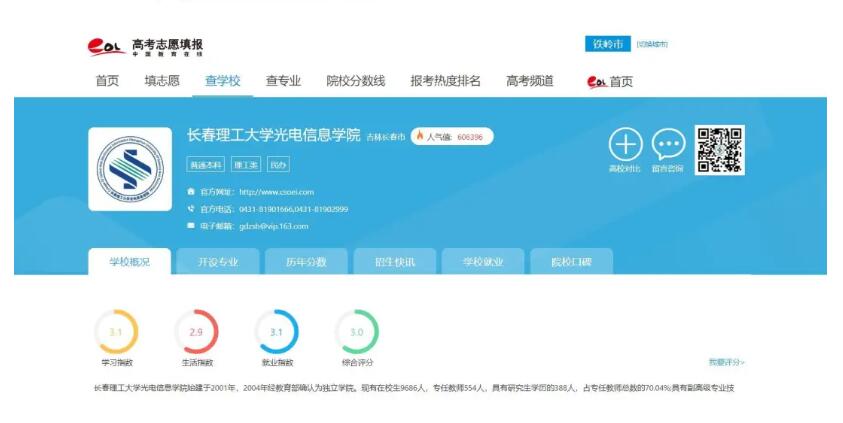Click the 留言咨询 chat bubble icon
Image resolution: width=843 pixels, height=423 pixels.
coord(668,144)
